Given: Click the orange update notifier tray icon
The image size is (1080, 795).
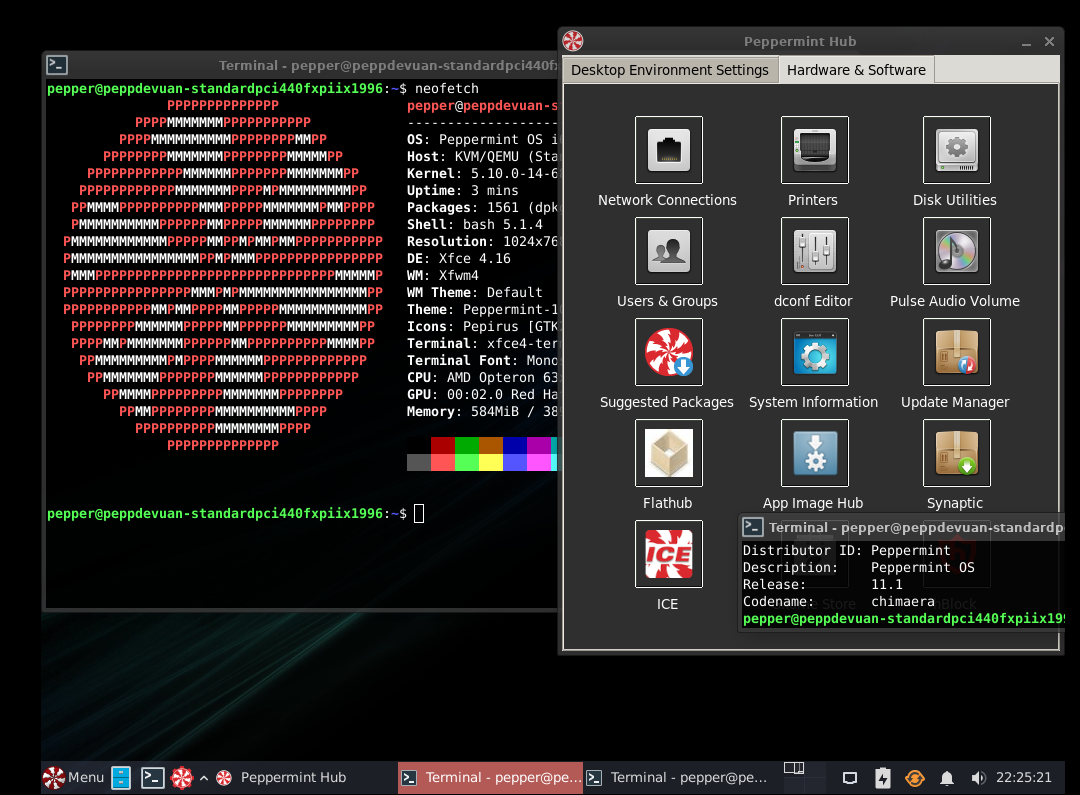Looking at the screenshot, I should click(915, 778).
